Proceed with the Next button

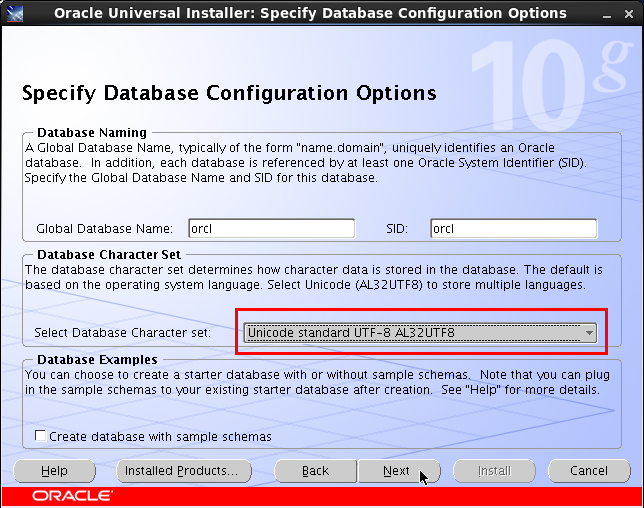(x=399, y=471)
